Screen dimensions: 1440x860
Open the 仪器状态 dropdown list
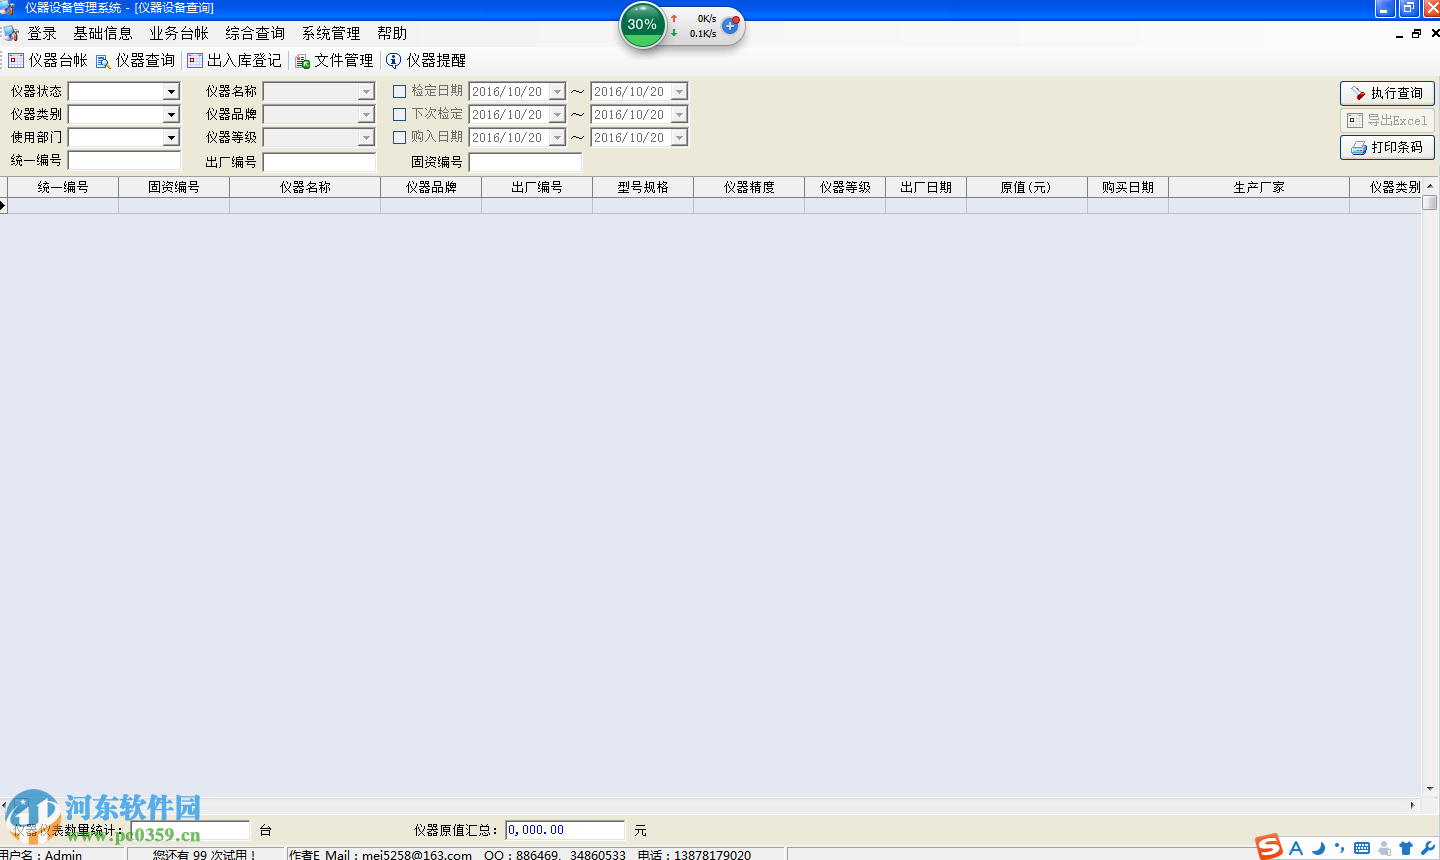point(169,90)
